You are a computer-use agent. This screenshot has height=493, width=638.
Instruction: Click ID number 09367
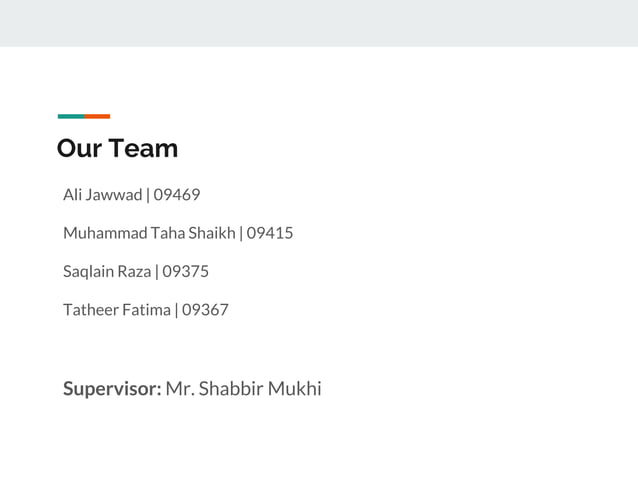[x=205, y=310]
